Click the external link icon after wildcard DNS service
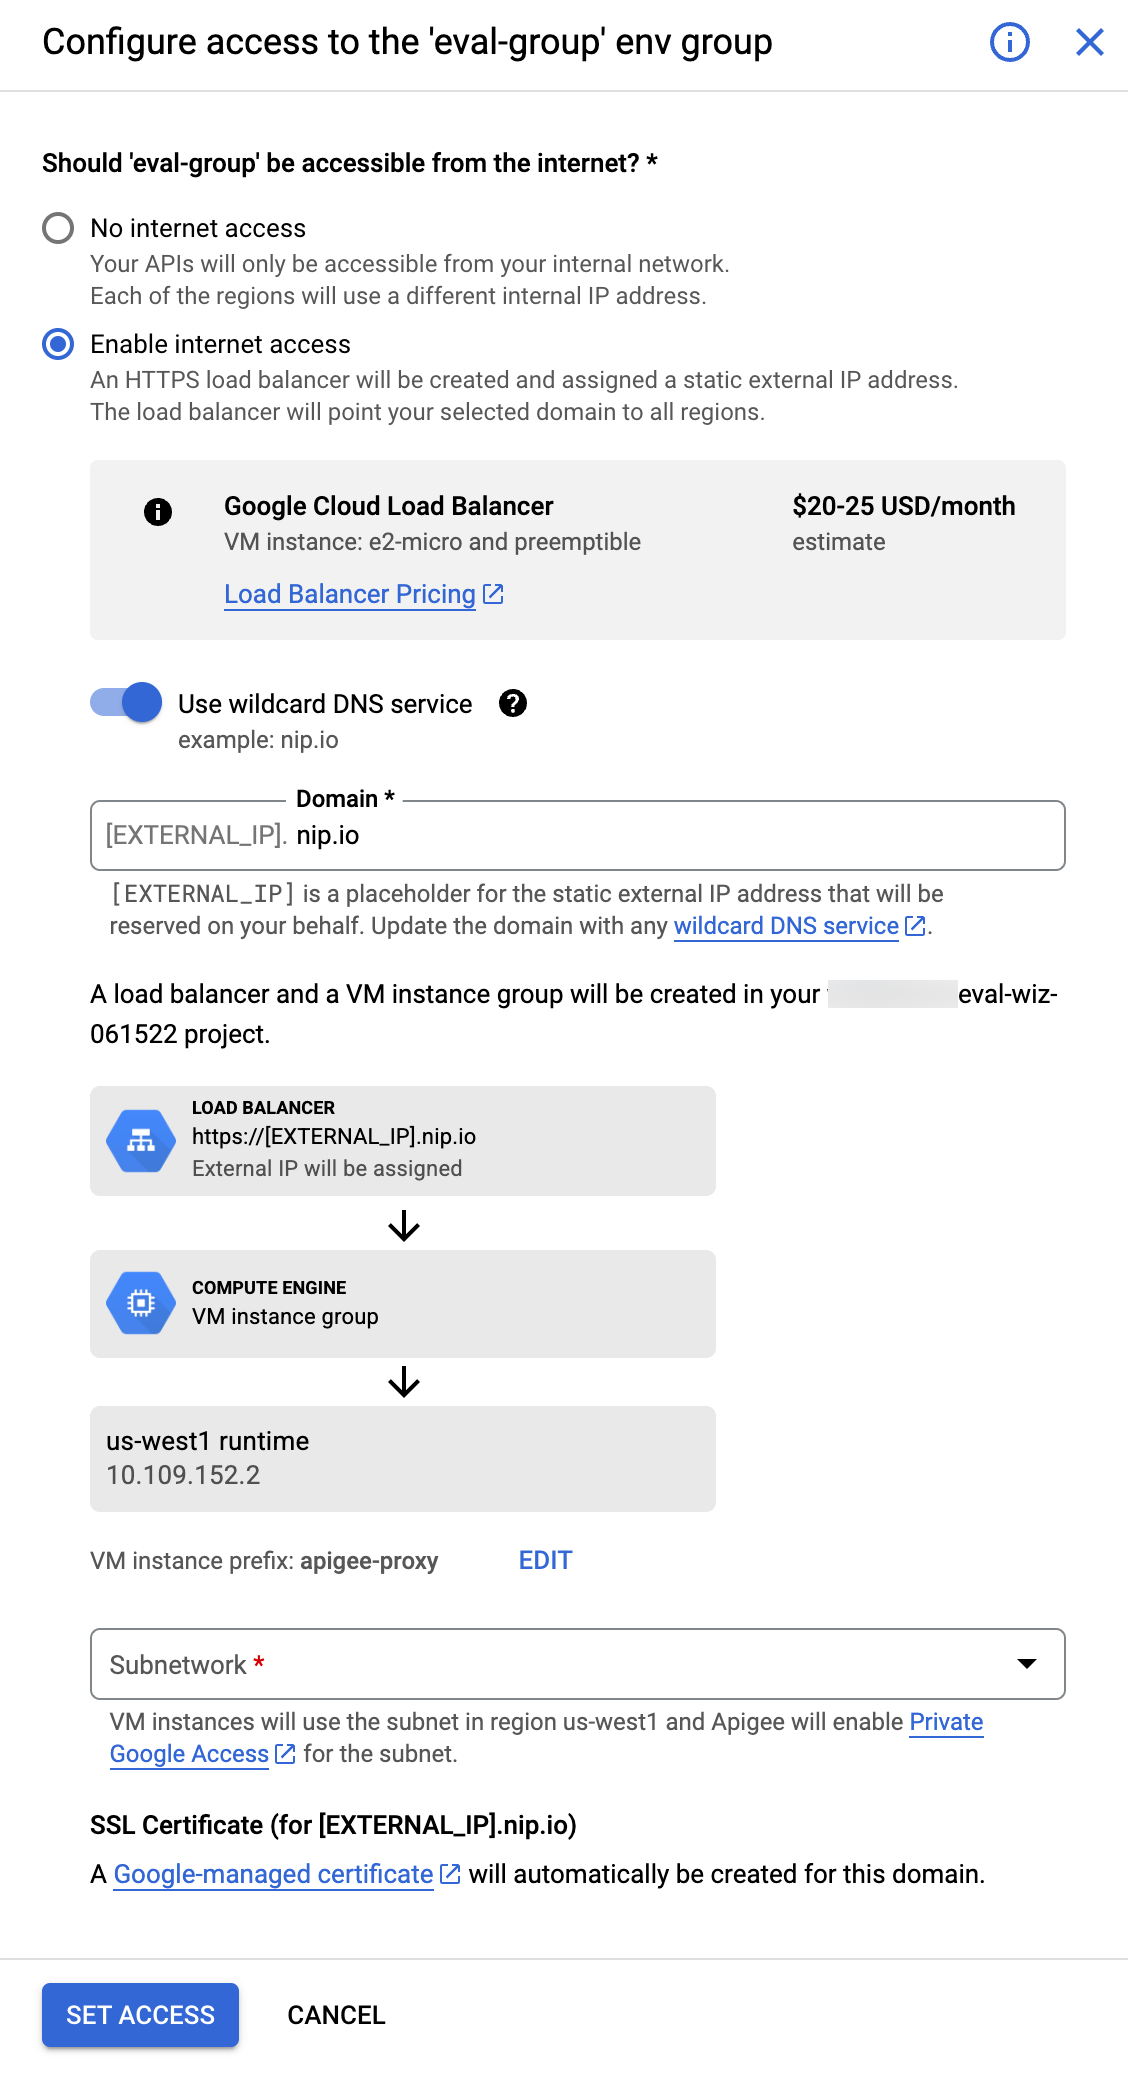Viewport: 1128px width, 2078px height. 913,926
